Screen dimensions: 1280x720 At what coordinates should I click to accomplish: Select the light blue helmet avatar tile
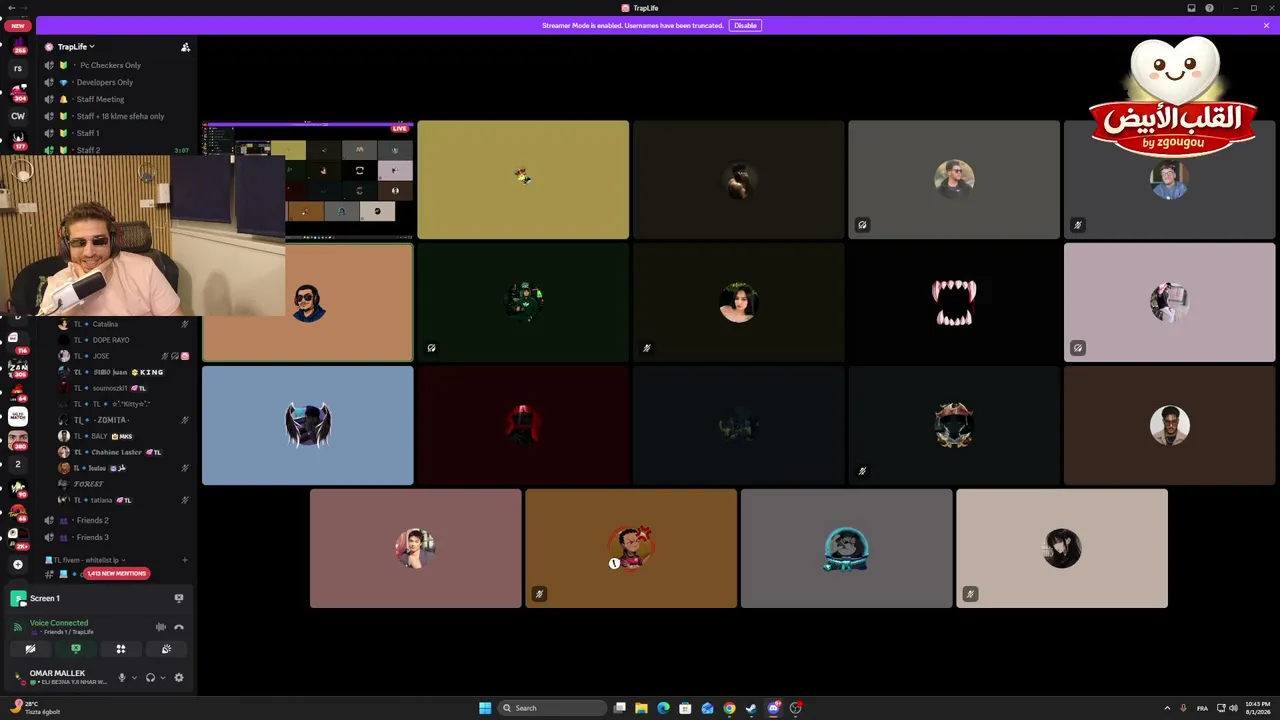point(308,426)
